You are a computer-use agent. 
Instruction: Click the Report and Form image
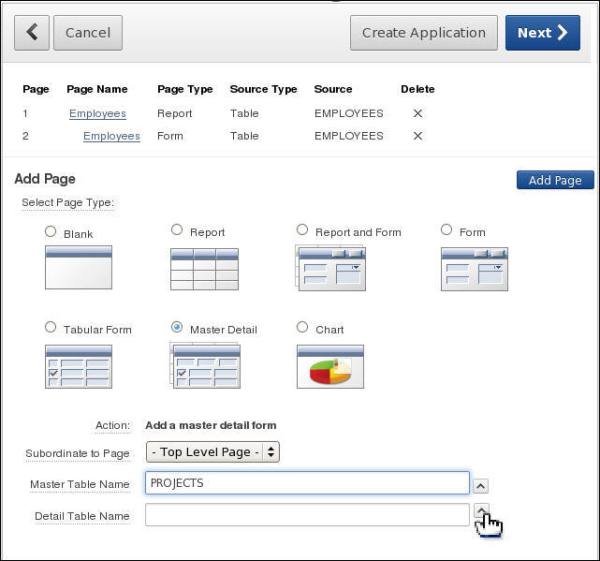click(x=330, y=268)
